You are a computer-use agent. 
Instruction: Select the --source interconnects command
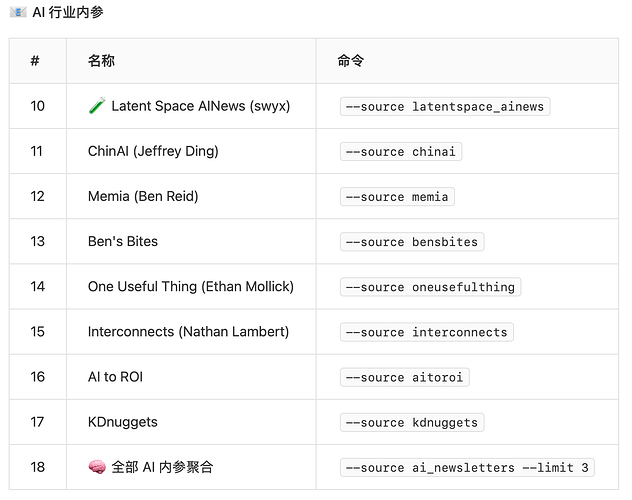click(427, 332)
